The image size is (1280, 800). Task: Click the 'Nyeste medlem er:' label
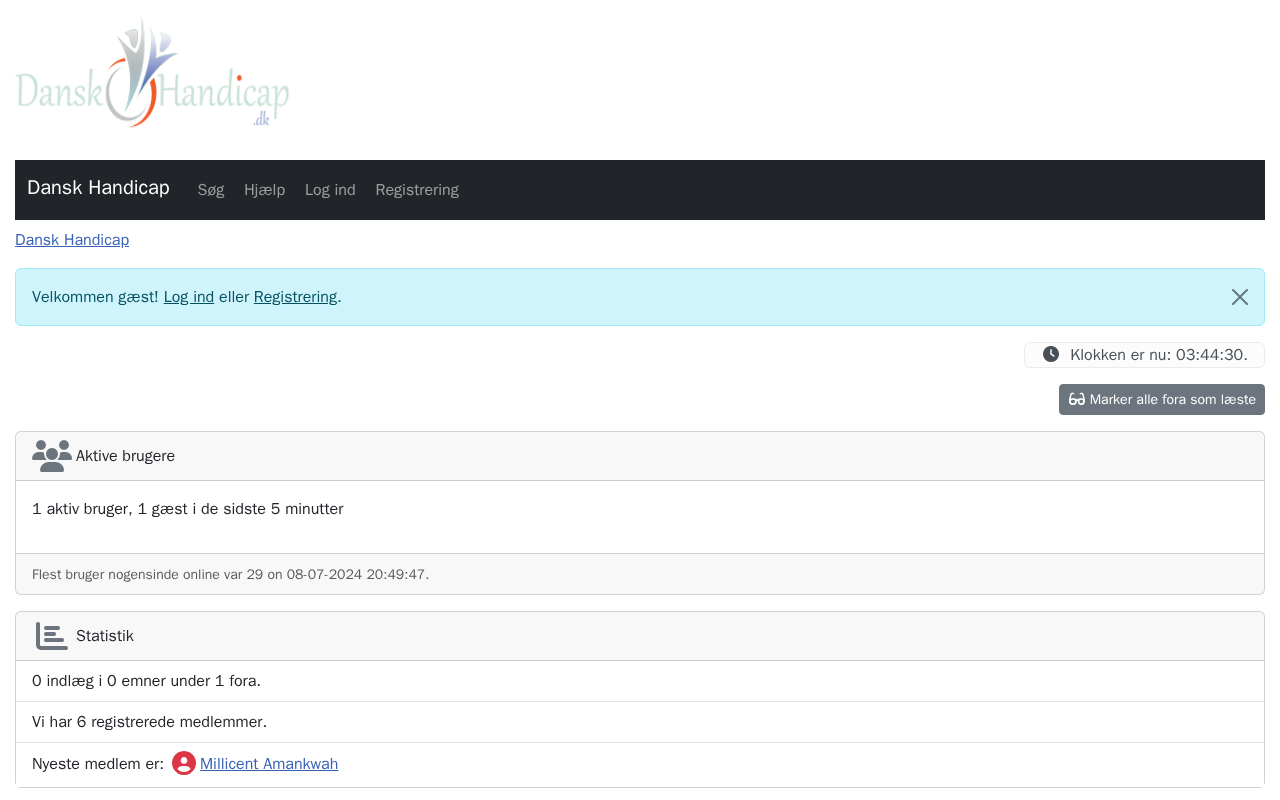pos(98,764)
